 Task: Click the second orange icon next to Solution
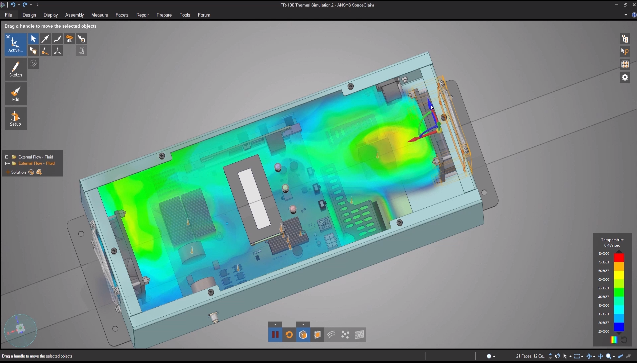coord(39,173)
